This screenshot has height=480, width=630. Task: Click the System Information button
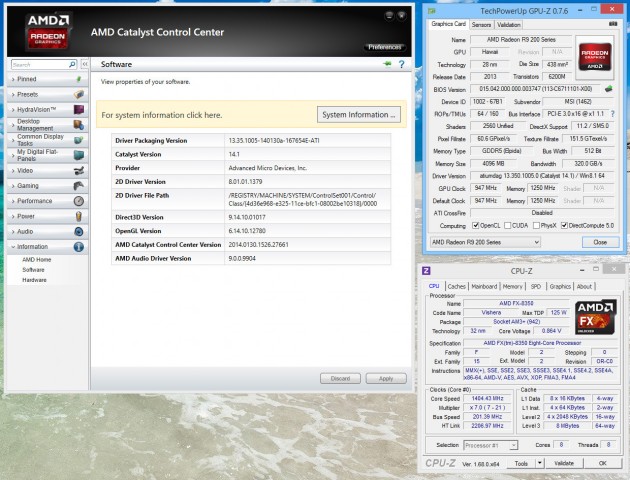359,115
